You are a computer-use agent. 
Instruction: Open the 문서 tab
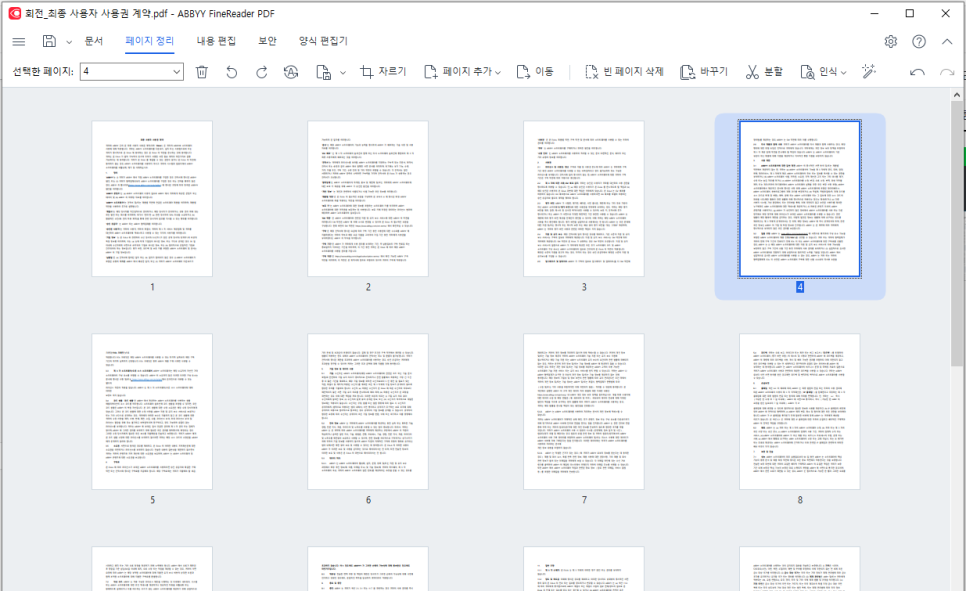click(x=94, y=41)
